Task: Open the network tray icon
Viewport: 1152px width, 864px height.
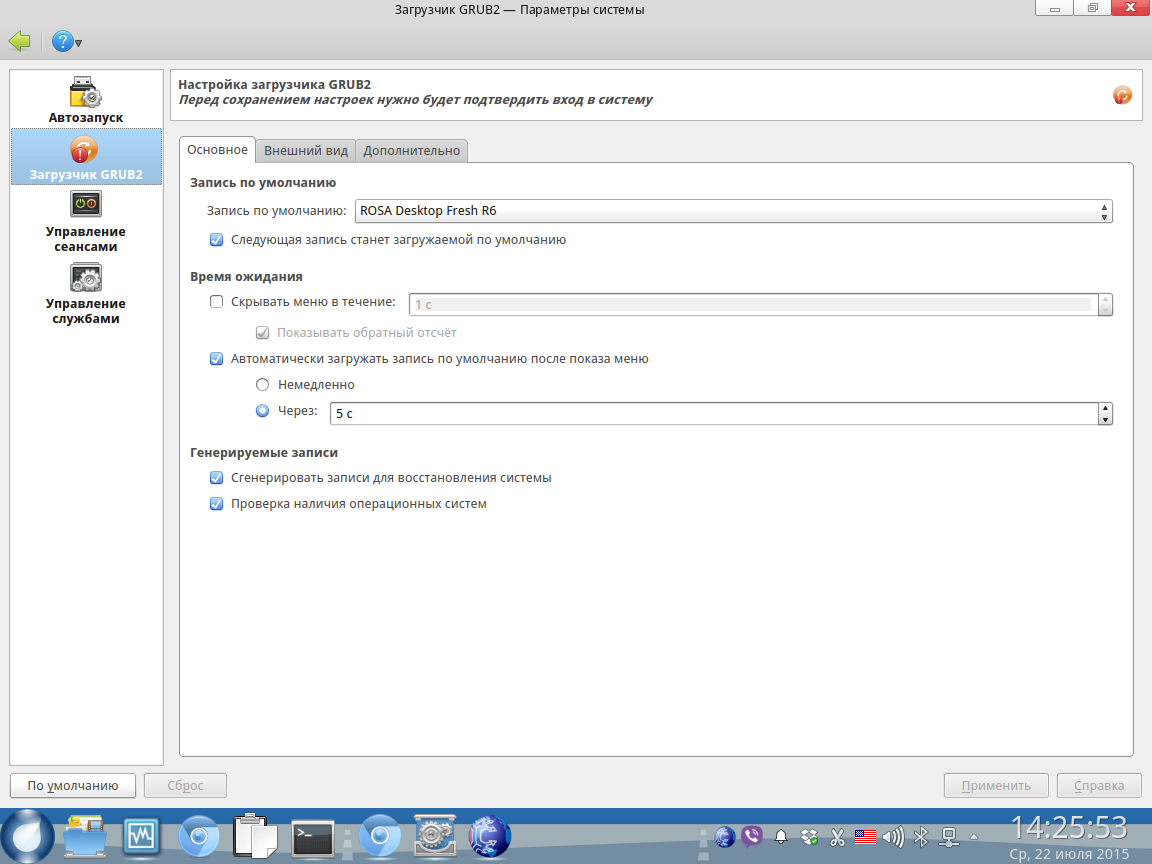Action: [x=949, y=836]
